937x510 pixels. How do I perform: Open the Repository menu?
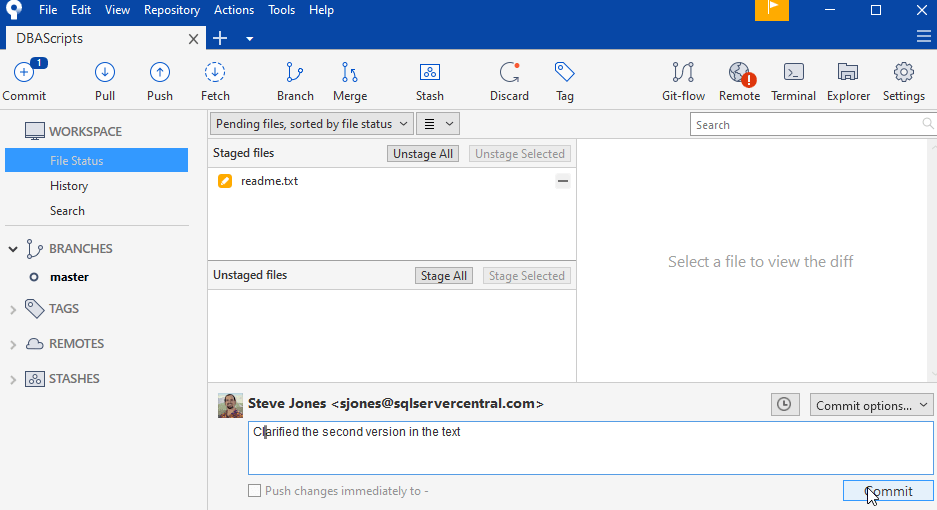click(171, 10)
